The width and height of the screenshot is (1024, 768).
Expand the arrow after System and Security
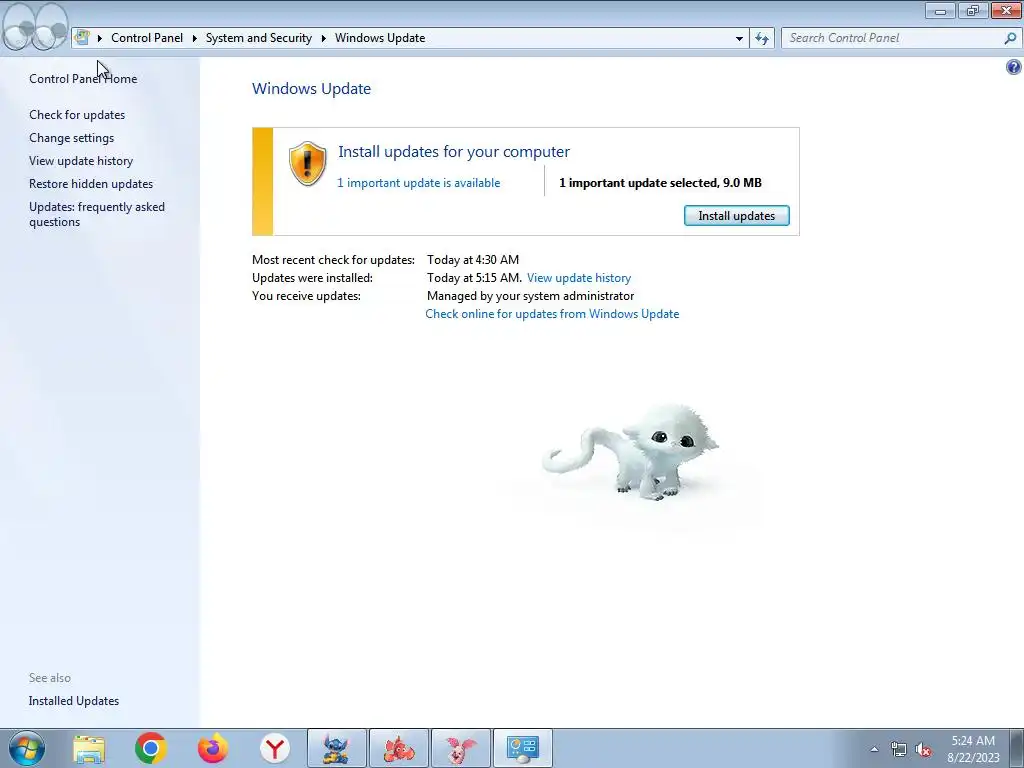[323, 38]
